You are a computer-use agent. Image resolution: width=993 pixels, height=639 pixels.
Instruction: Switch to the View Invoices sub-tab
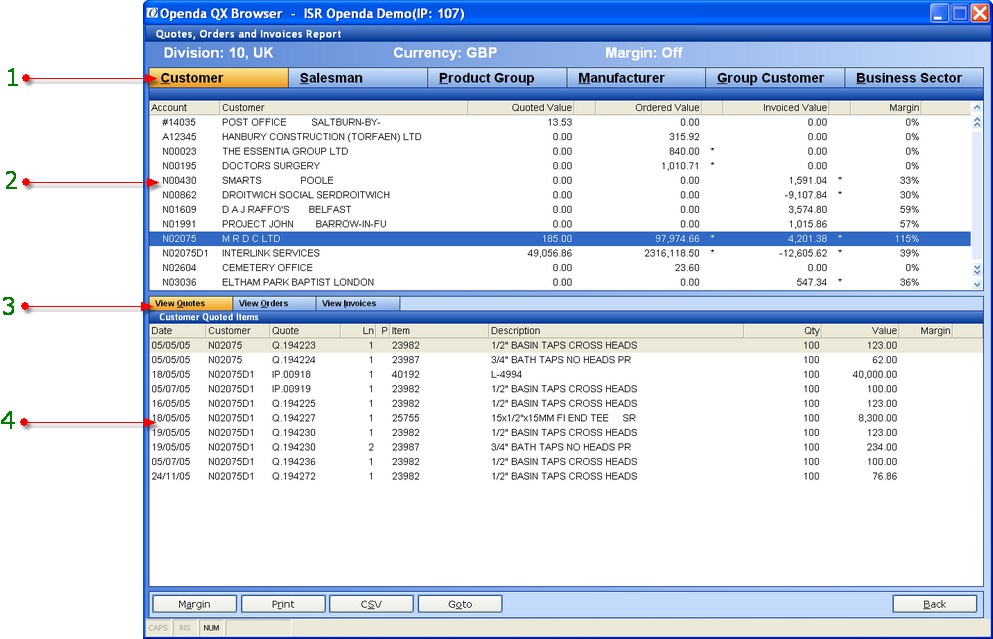pyautogui.click(x=358, y=303)
